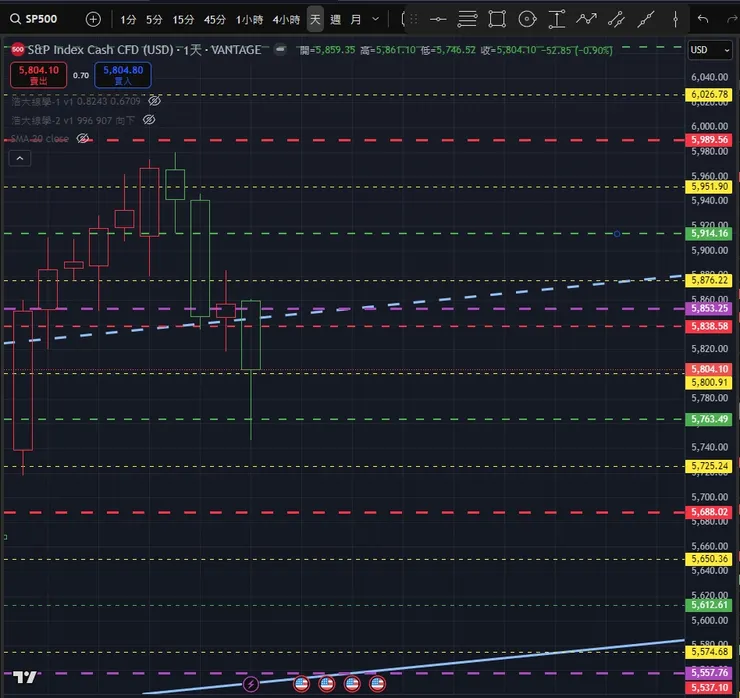
Task: Click the 5,725.24 yellow price label
Action: pos(709,466)
